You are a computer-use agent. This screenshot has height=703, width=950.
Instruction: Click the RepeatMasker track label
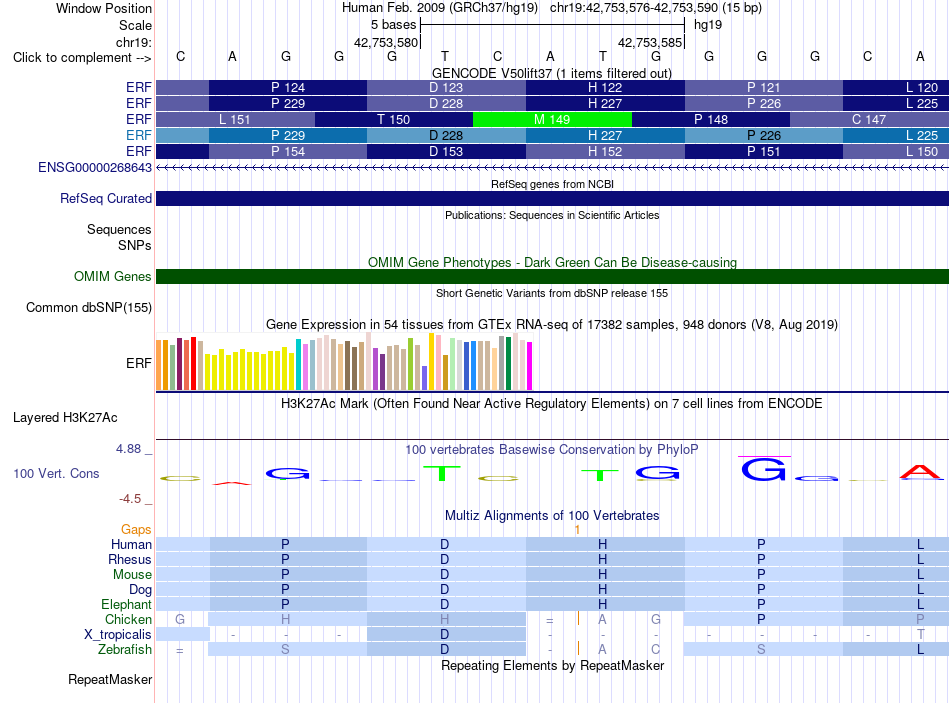point(110,679)
